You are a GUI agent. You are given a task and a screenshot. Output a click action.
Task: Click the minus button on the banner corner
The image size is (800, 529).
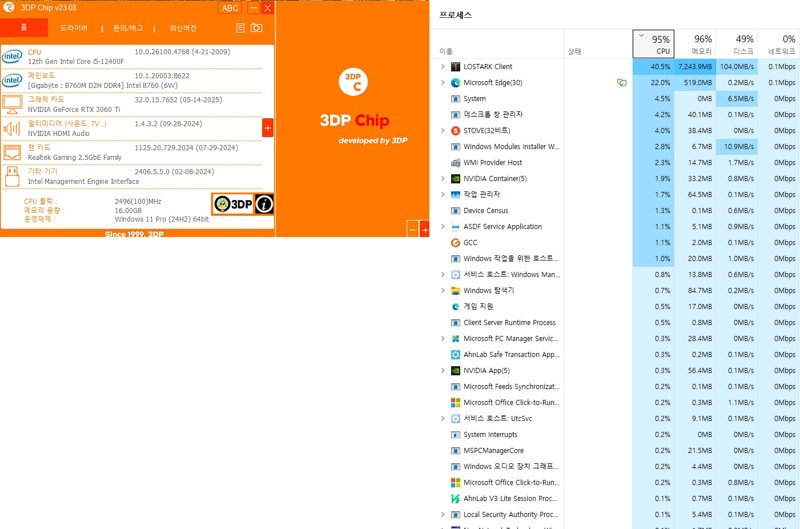point(413,230)
